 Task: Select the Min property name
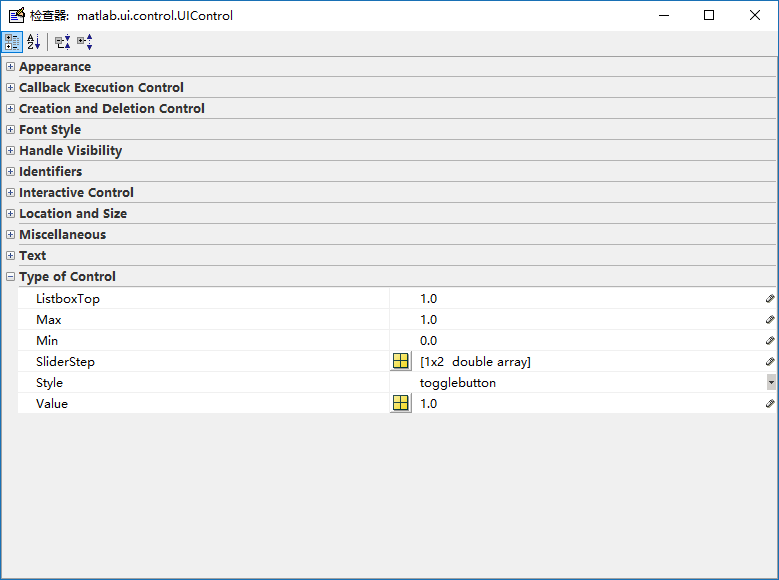click(47, 340)
